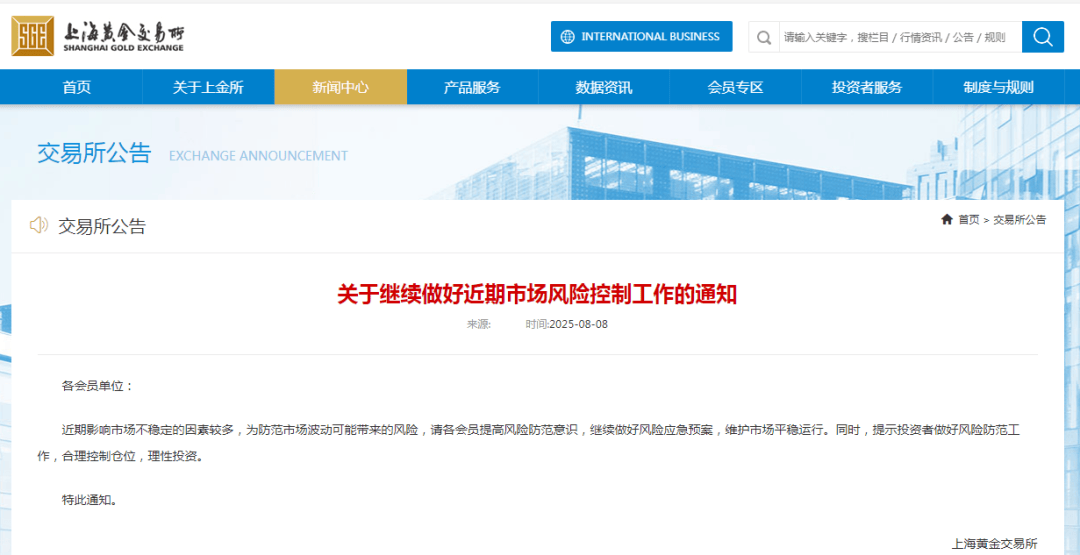The width and height of the screenshot is (1080, 555).
Task: Click the EXCHANGE ANNOUNCEMENT banner subtitle
Action: (258, 156)
